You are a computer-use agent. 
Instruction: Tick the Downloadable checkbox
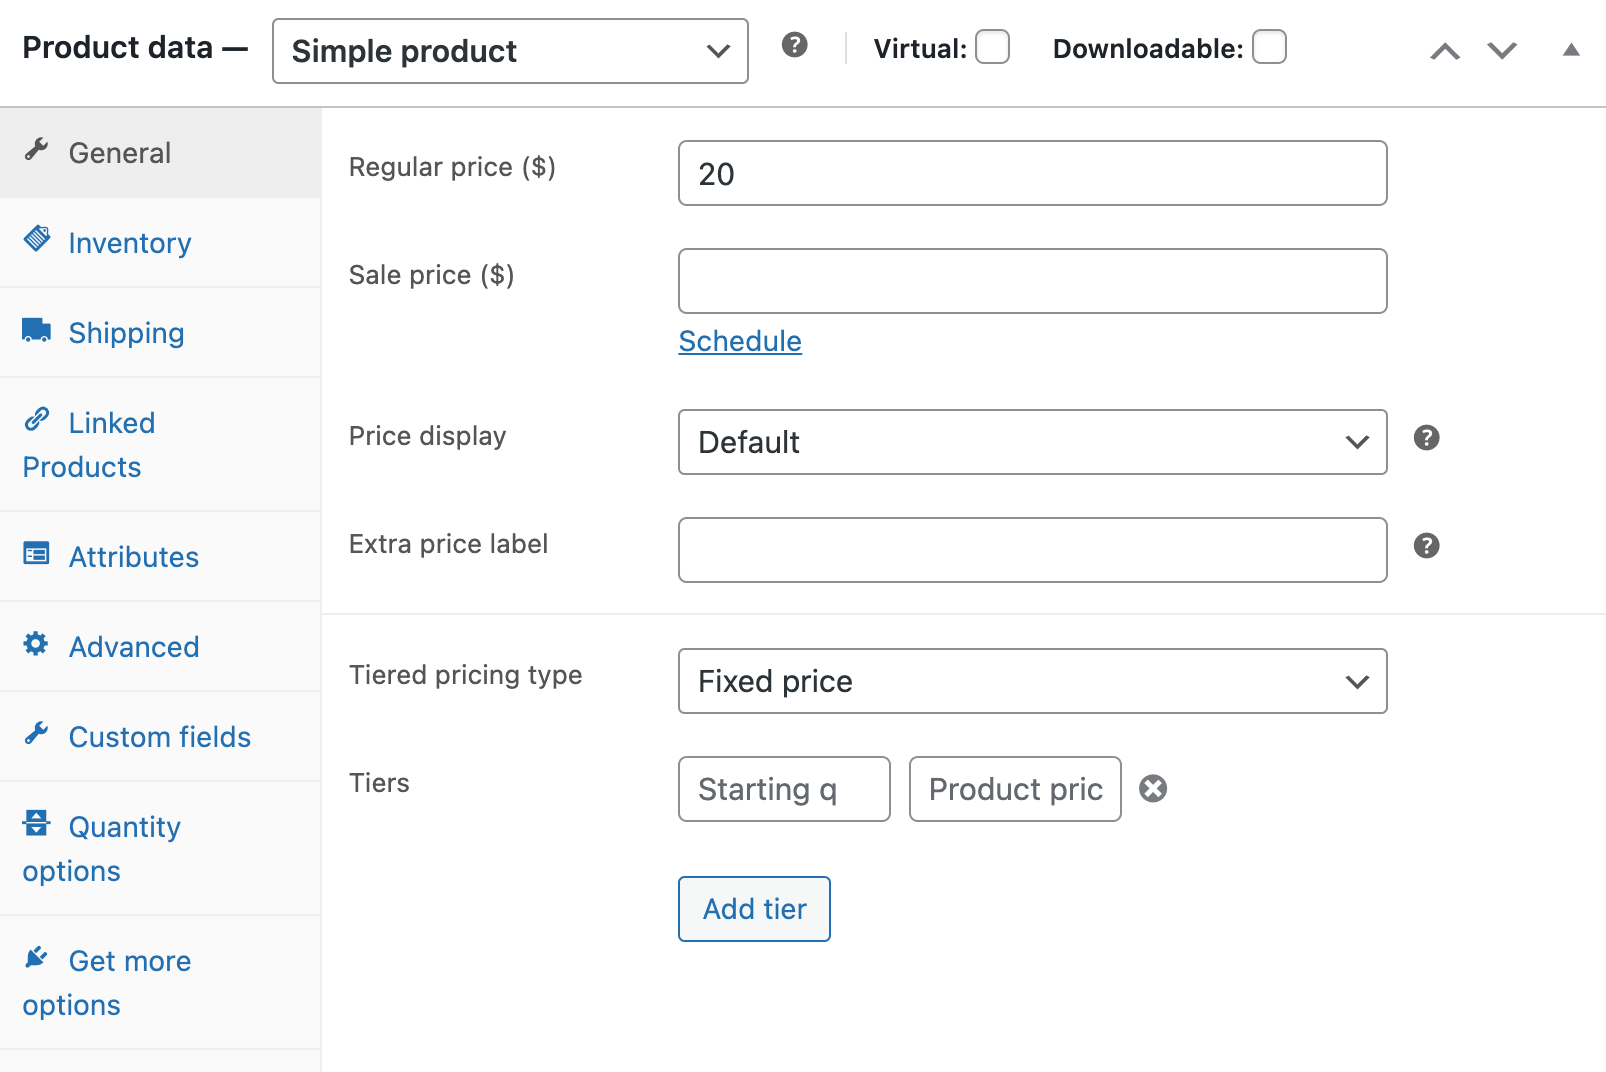pos(1269,47)
